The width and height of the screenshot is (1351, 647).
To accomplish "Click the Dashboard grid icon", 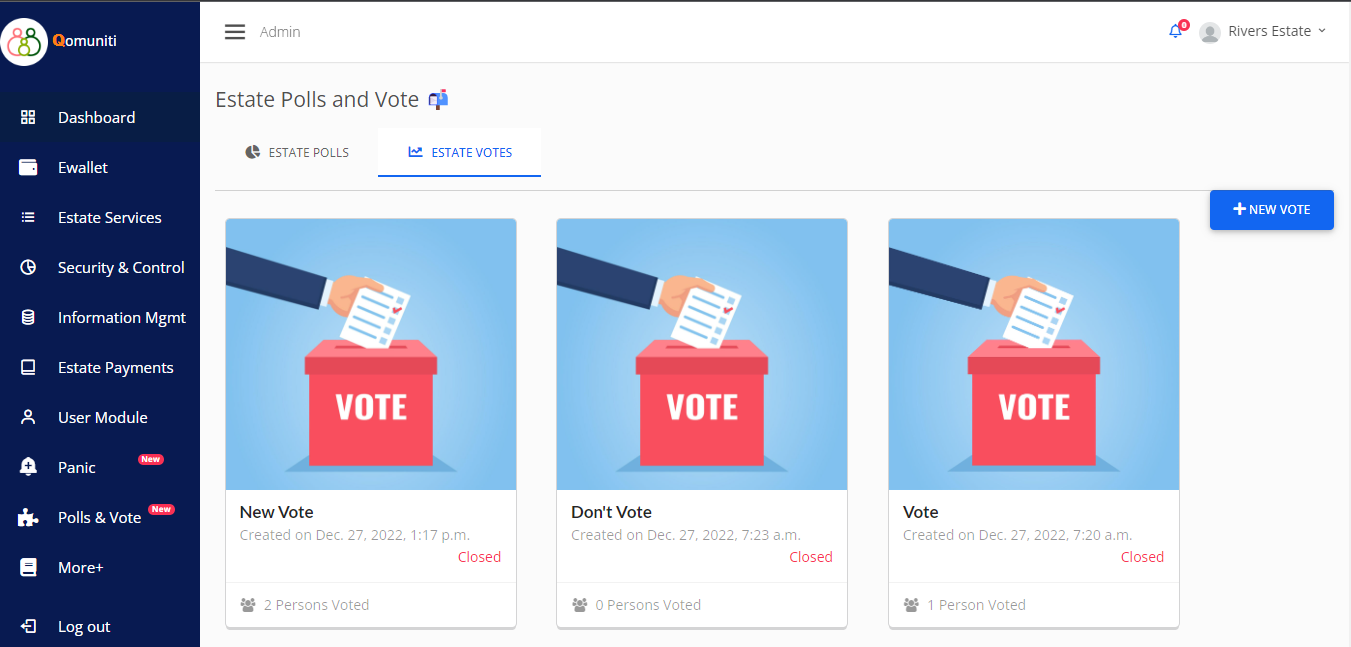I will pos(28,117).
